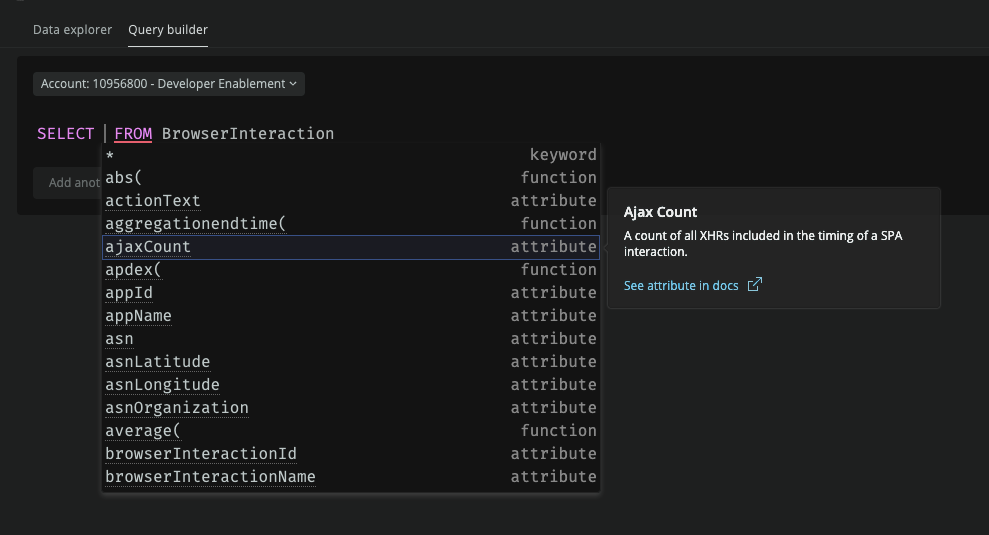Pick the actionText attribute suggestion

click(x=351, y=201)
